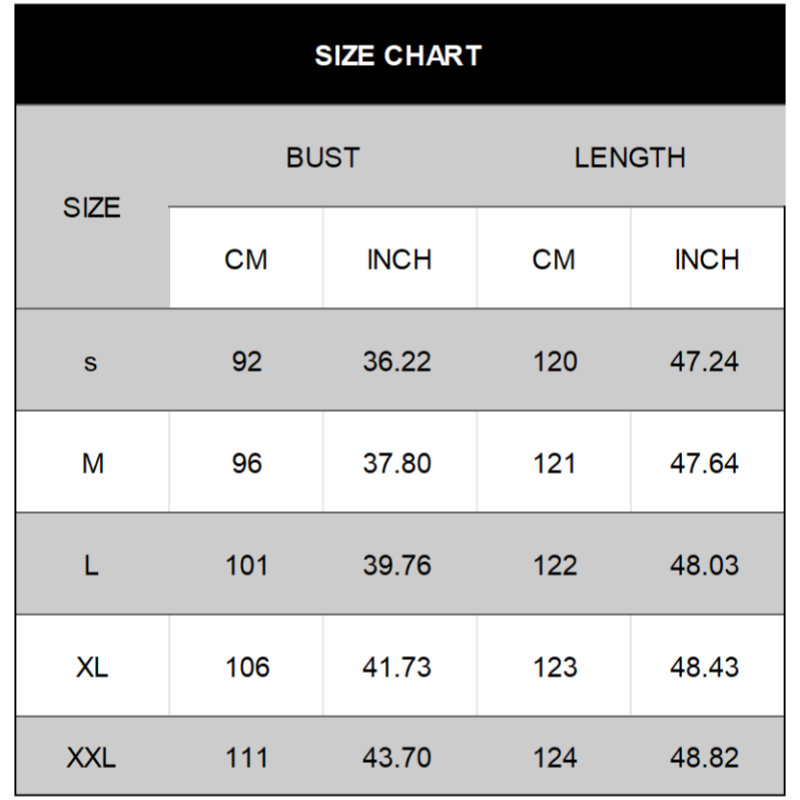
Task: Select the 122 length CM cell
Action: click(554, 566)
